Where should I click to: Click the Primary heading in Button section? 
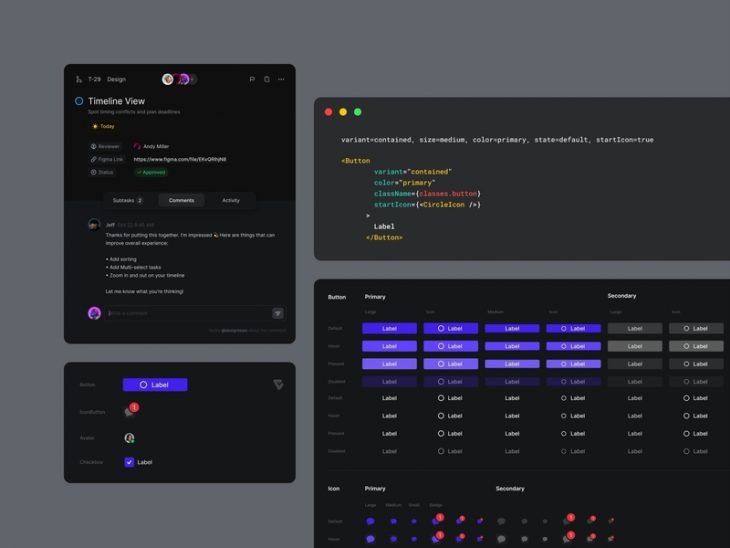375,297
